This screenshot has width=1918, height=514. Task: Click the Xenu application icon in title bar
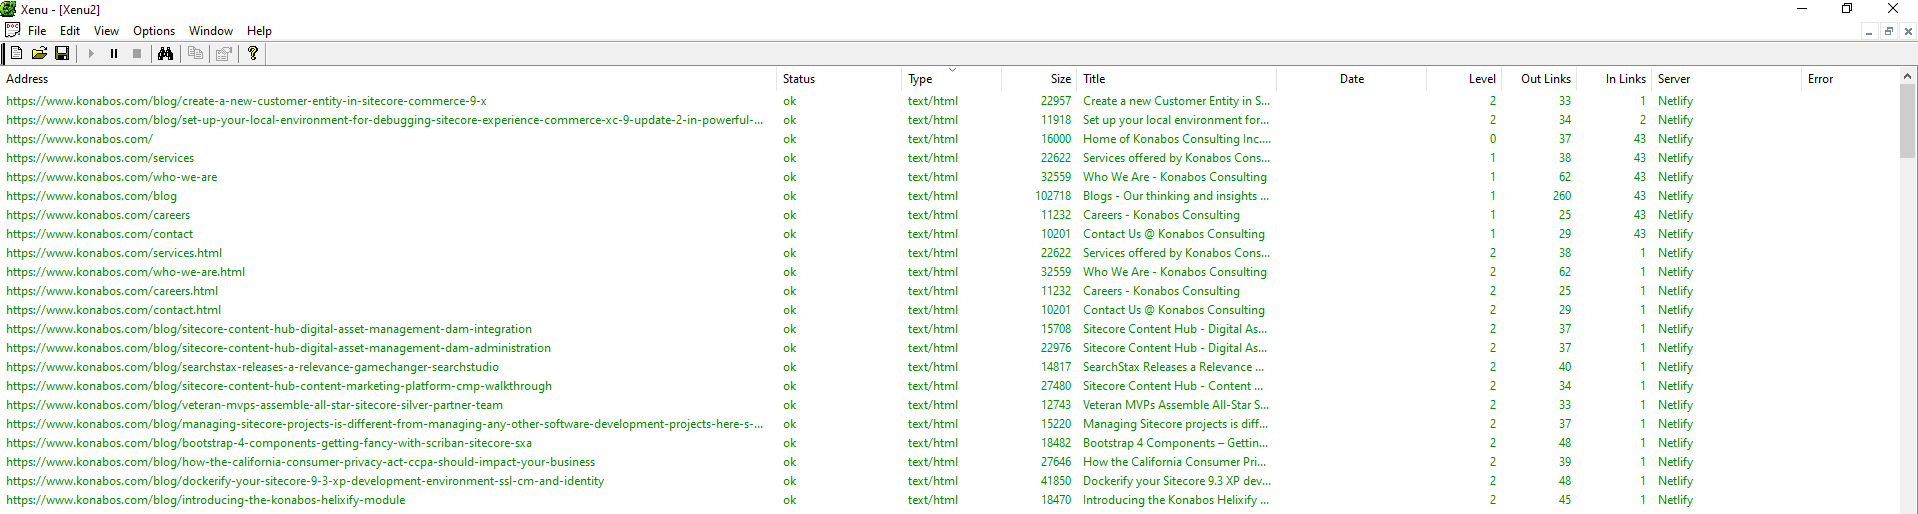click(x=9, y=9)
